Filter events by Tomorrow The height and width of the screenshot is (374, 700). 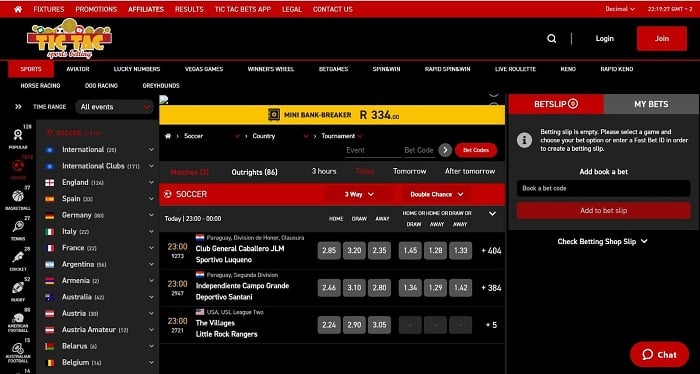click(x=409, y=171)
